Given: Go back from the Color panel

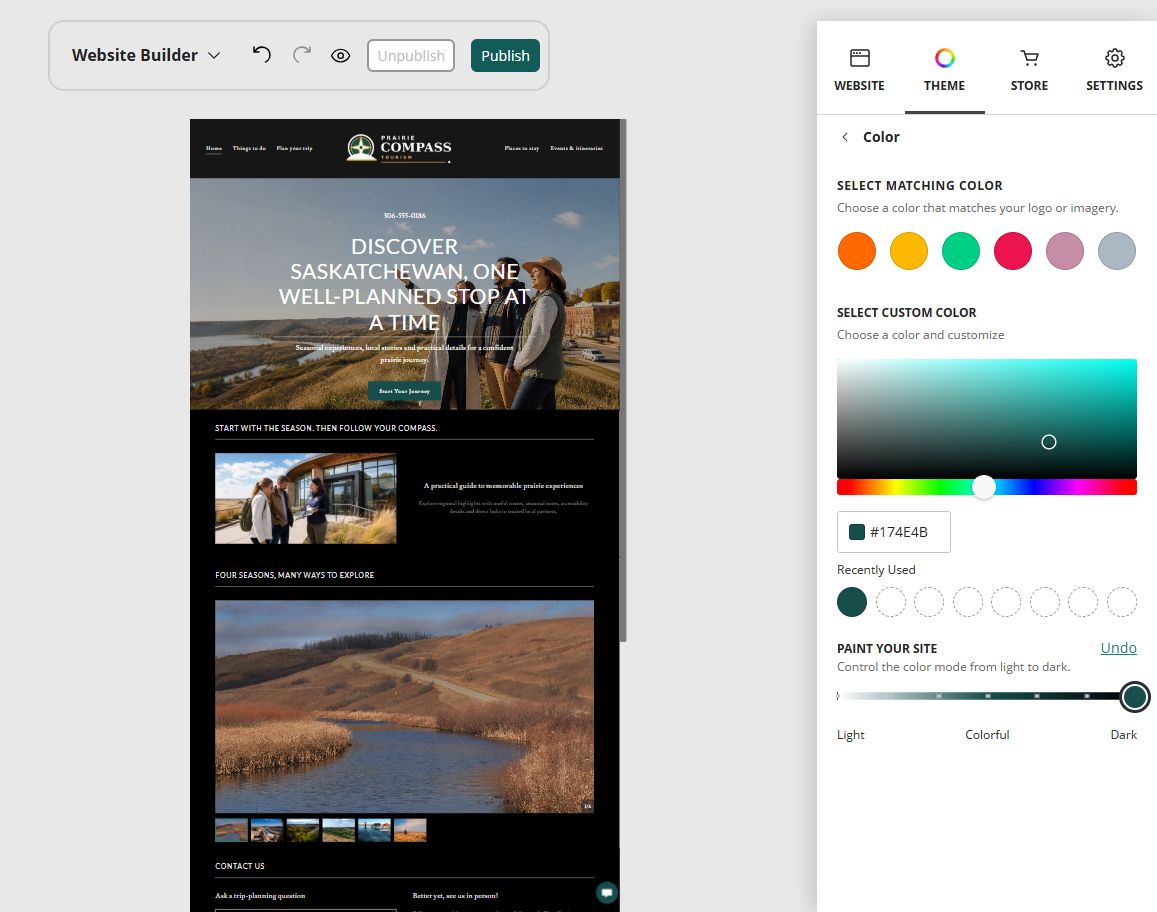Looking at the screenshot, I should tap(845, 137).
